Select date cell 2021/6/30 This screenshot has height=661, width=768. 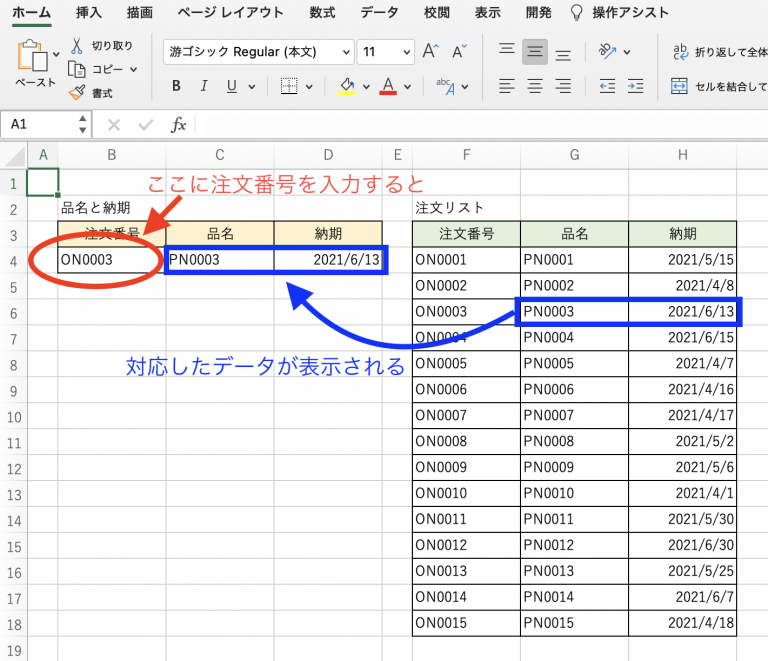coord(682,545)
